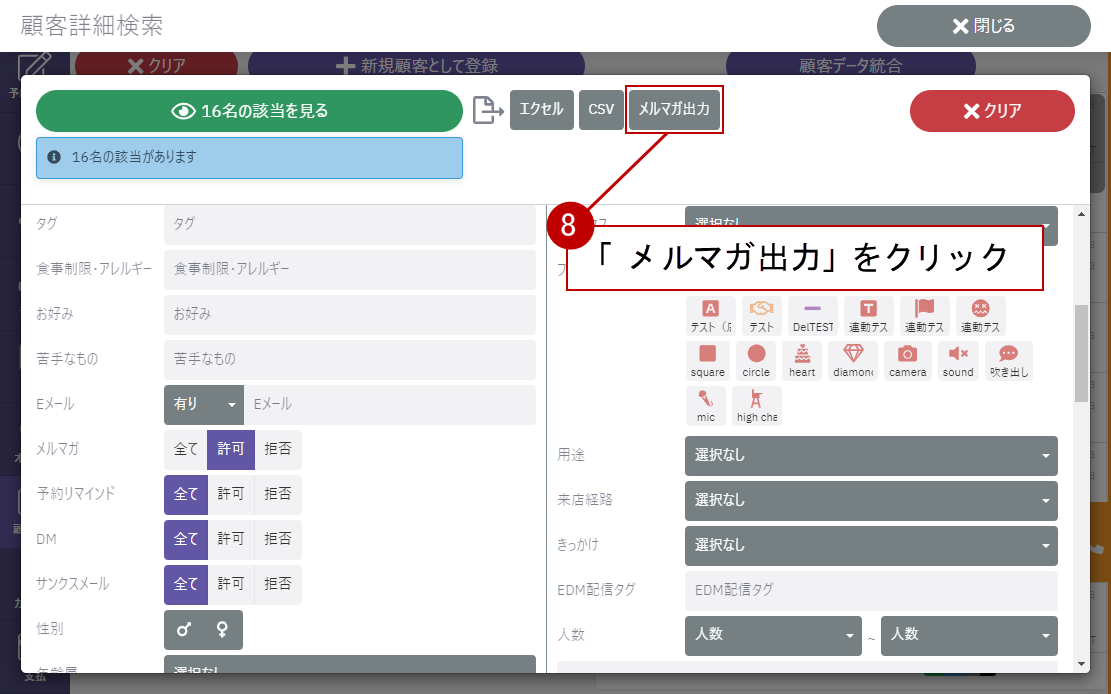The height and width of the screenshot is (694, 1111).
Task: Select the sound mute flag icon
Action: (958, 360)
